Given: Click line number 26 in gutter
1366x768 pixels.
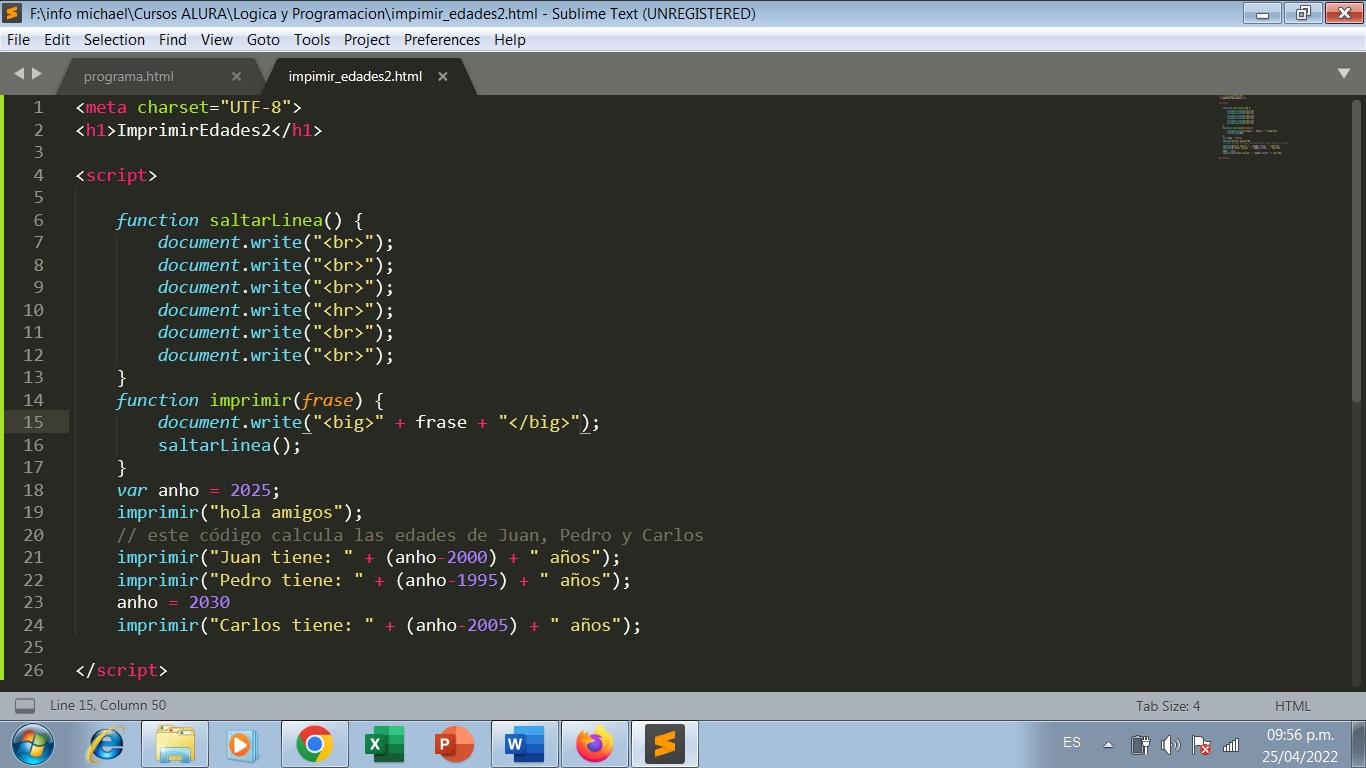Looking at the screenshot, I should click(x=33, y=670).
